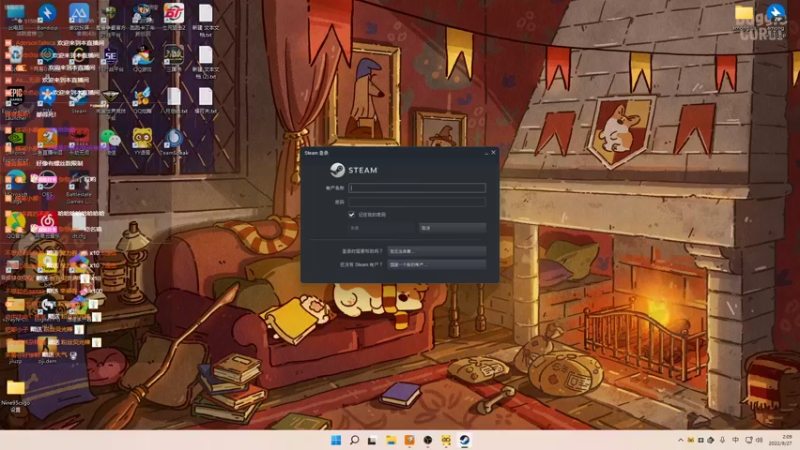800x450 pixels.
Task: Open File Explorer from the taskbar
Action: [391, 440]
